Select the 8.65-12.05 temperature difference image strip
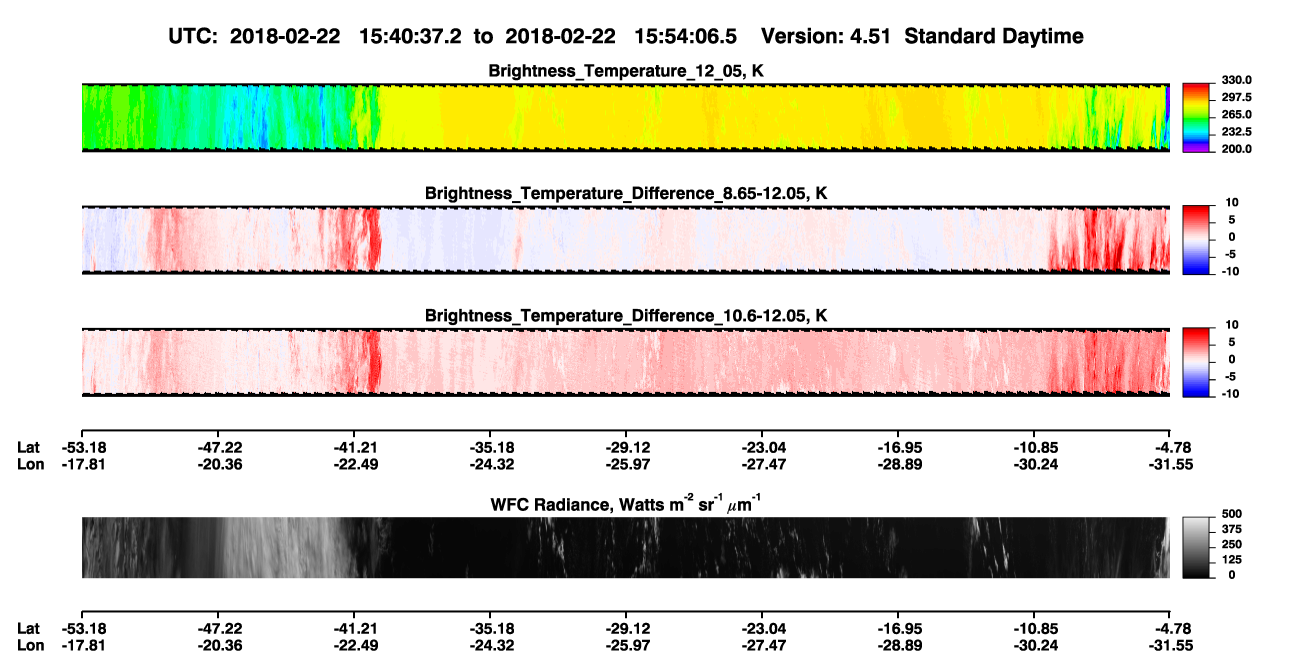The height and width of the screenshot is (667, 1300). pyautogui.click(x=625, y=239)
